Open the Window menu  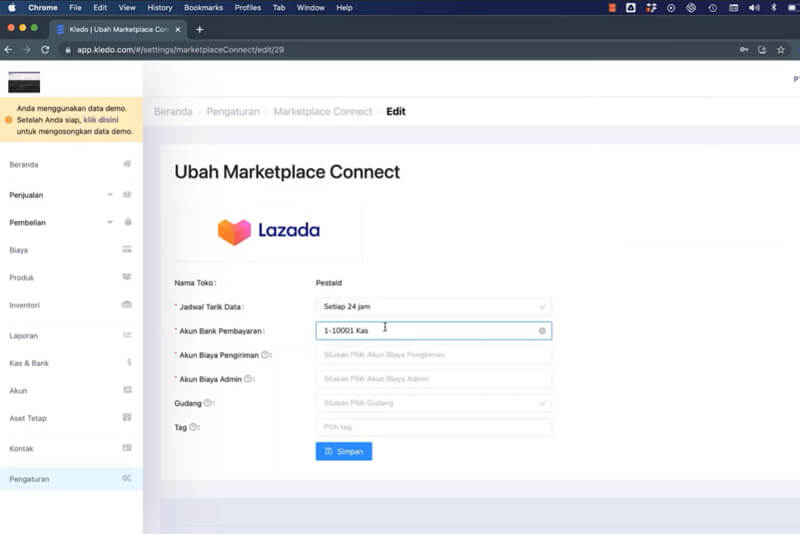tap(311, 8)
